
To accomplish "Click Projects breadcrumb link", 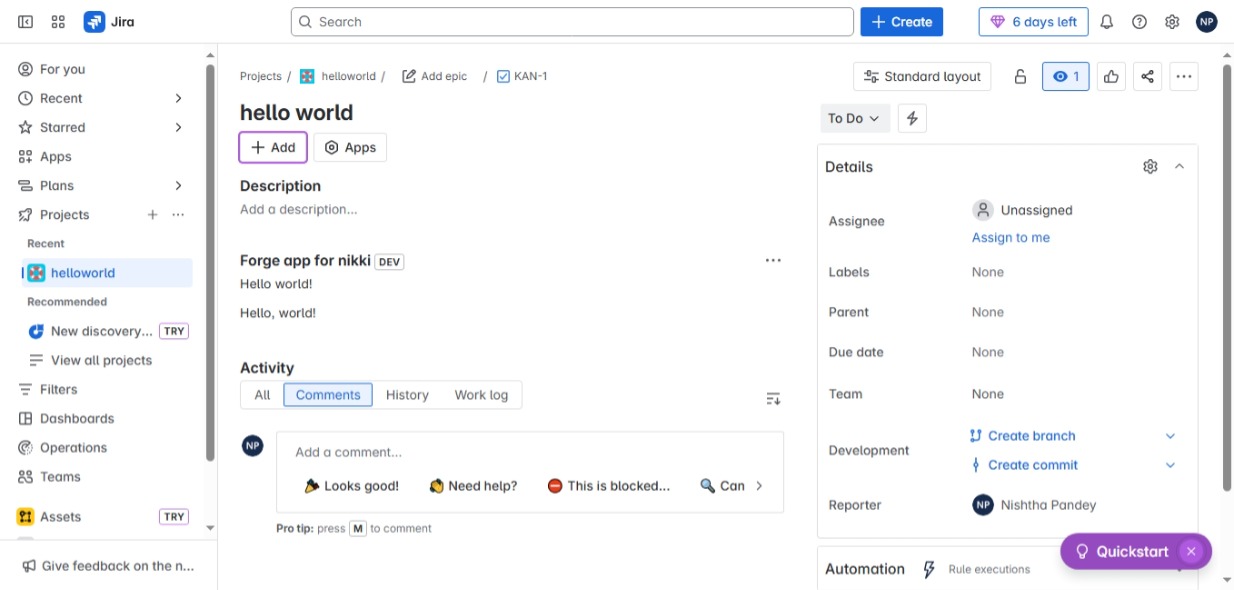I will coord(261,76).
